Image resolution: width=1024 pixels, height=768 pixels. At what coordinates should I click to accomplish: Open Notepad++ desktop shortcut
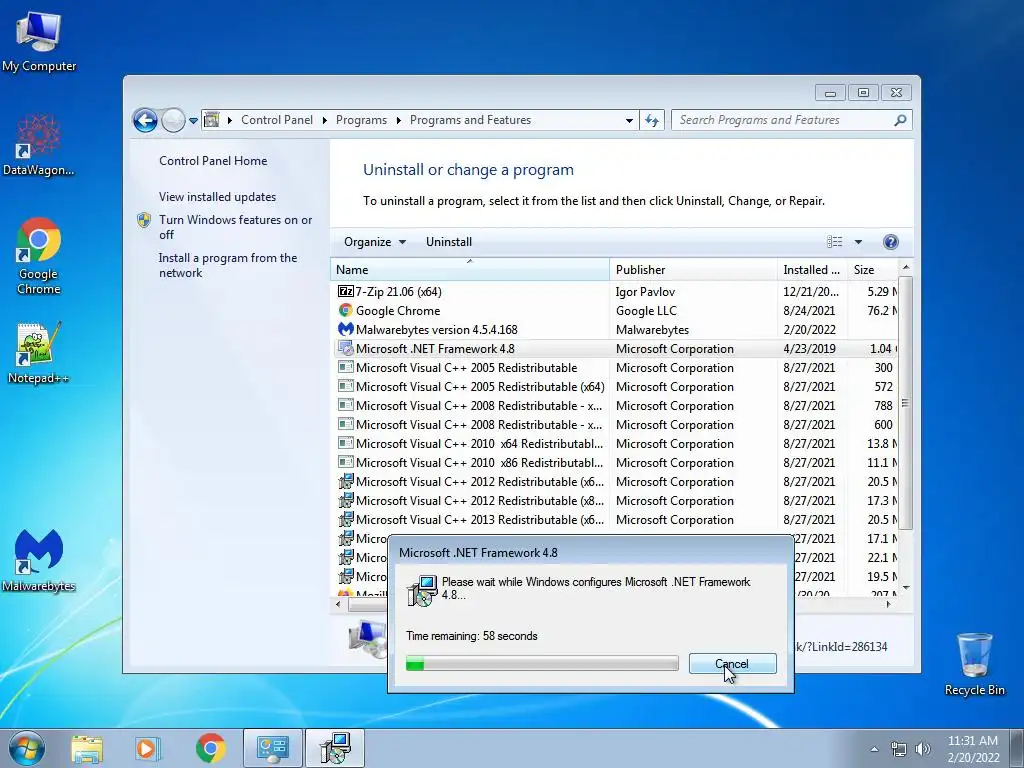pyautogui.click(x=39, y=353)
